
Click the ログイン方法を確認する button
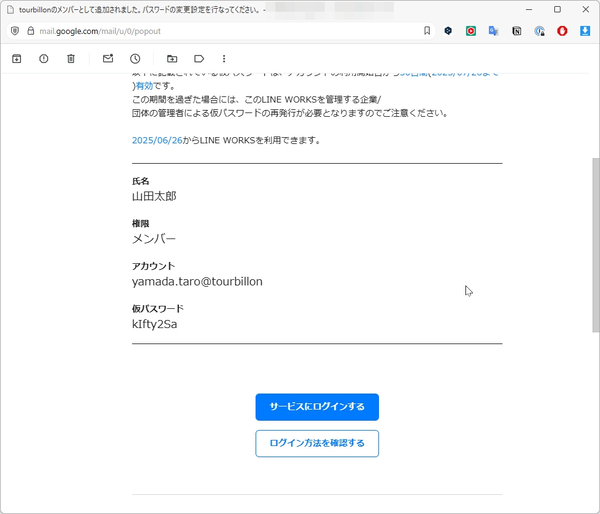coord(317,443)
